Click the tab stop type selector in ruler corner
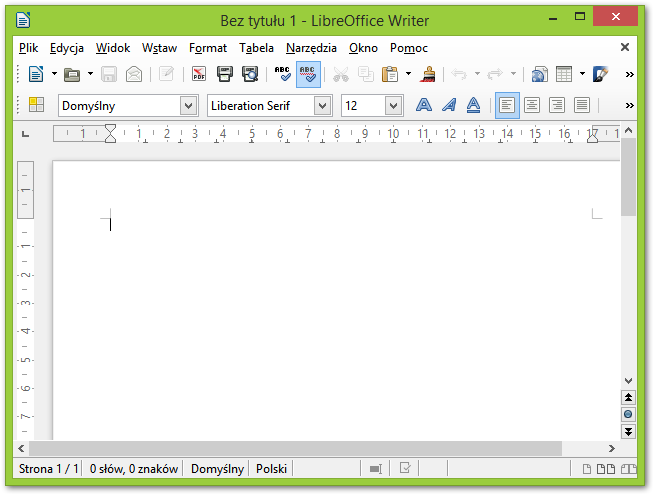Viewport: 654px width, 495px height. pyautogui.click(x=26, y=134)
